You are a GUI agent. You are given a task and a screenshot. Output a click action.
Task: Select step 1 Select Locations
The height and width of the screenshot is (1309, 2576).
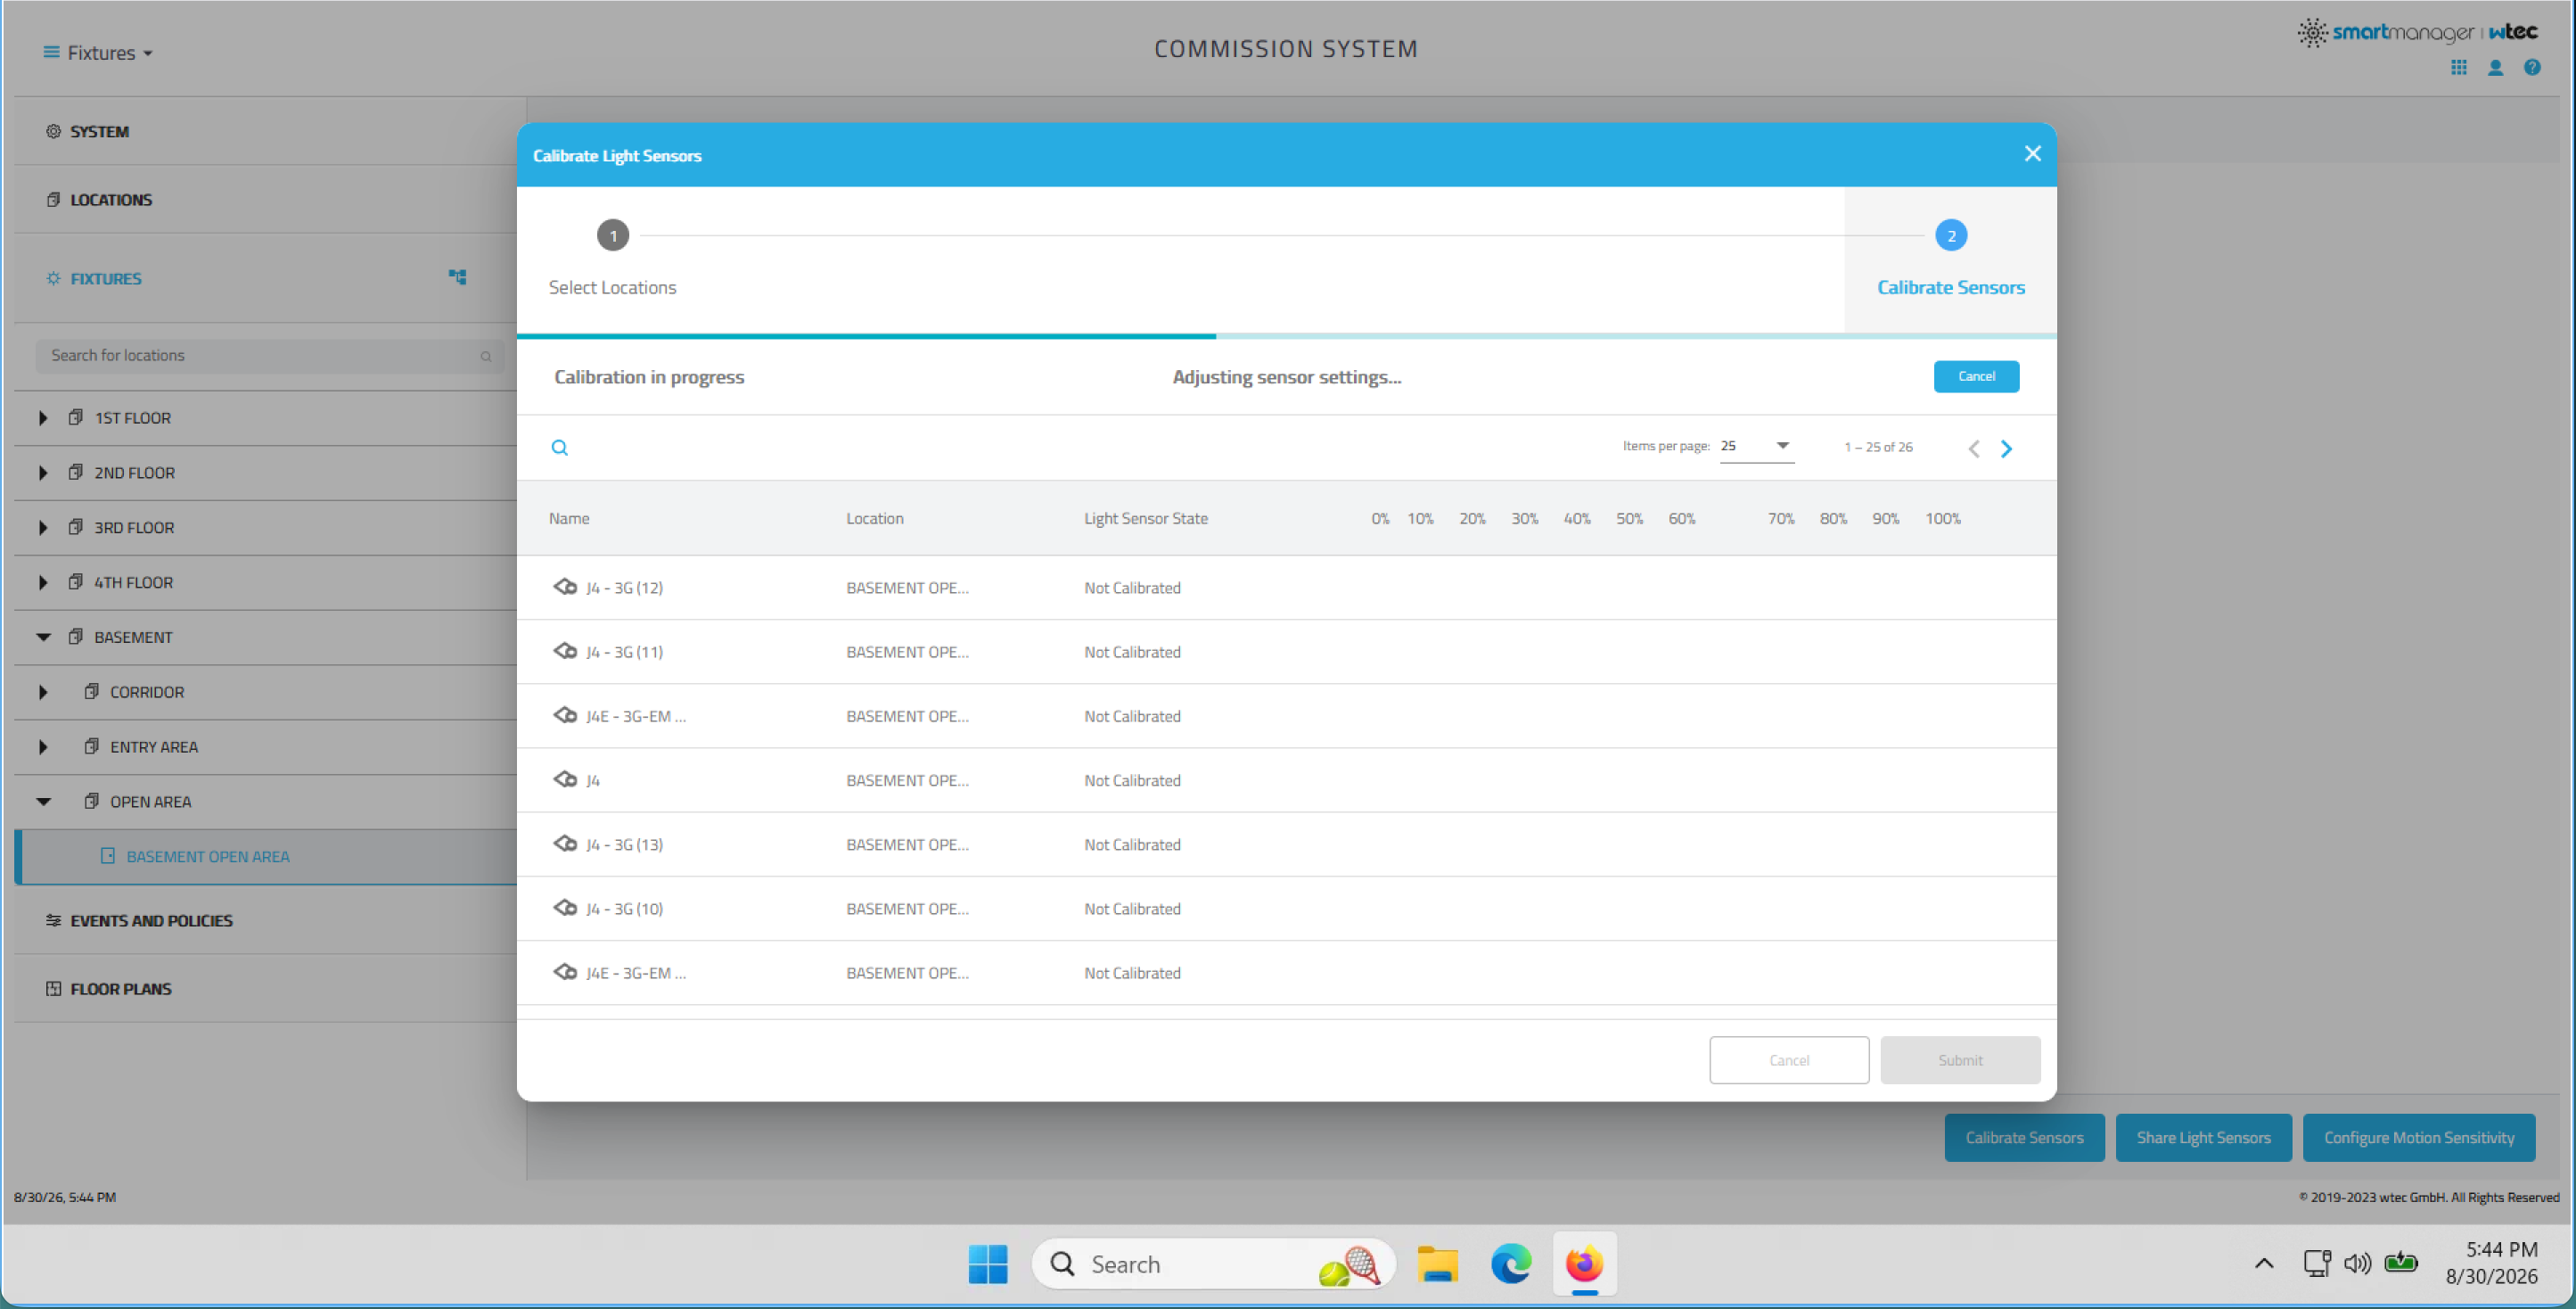pyautogui.click(x=612, y=259)
